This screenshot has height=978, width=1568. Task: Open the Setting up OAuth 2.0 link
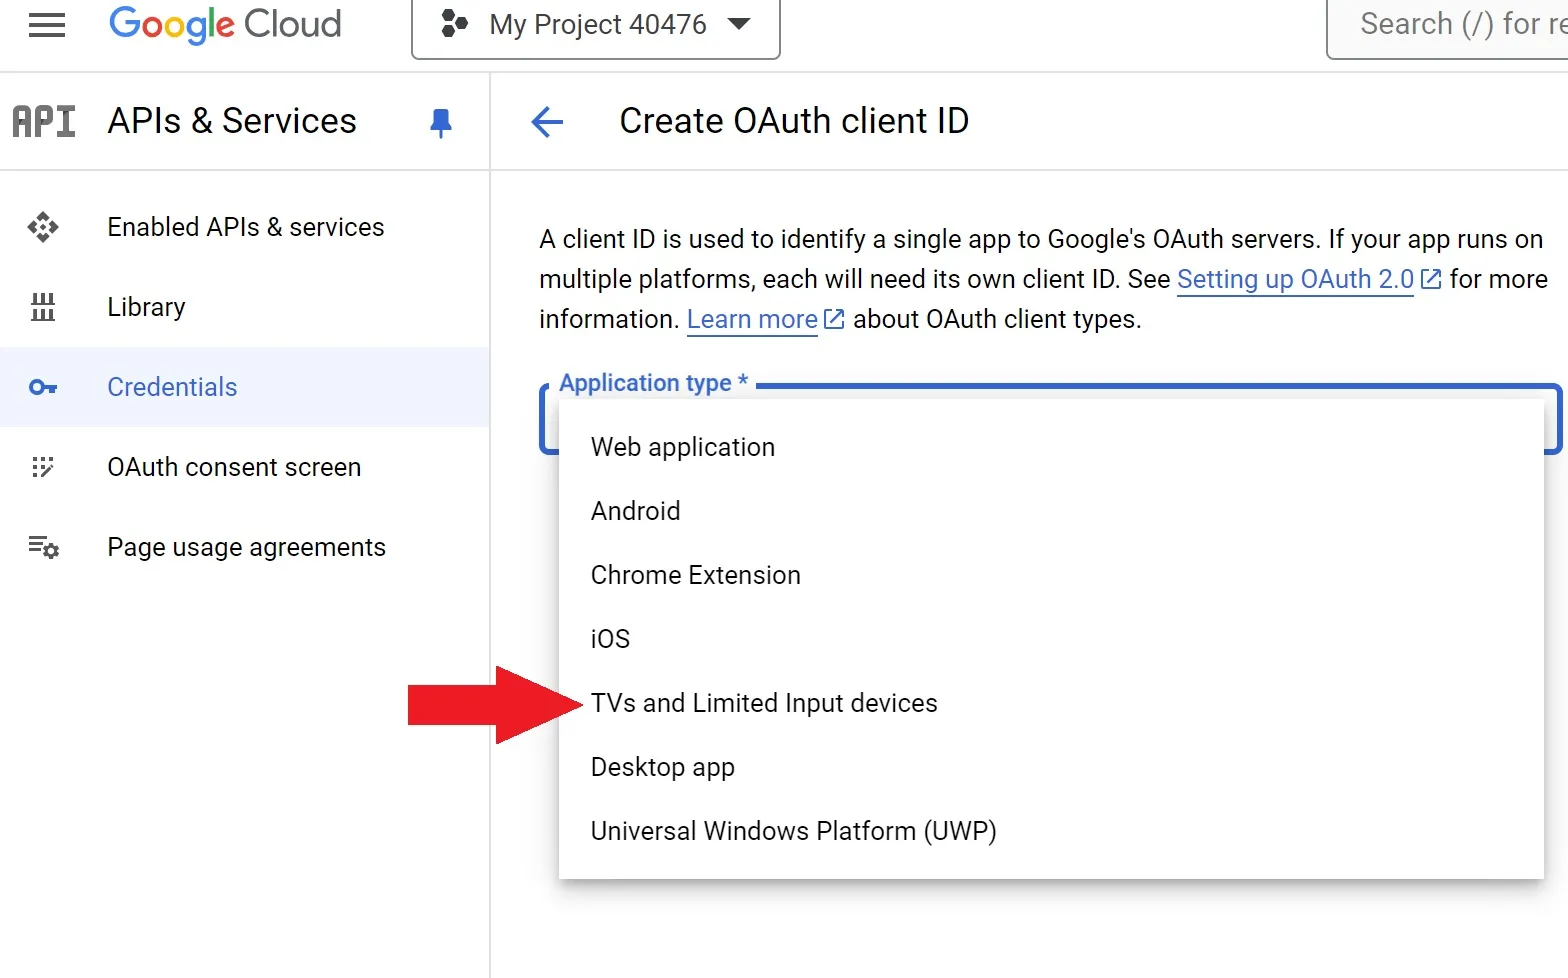coord(1295,279)
